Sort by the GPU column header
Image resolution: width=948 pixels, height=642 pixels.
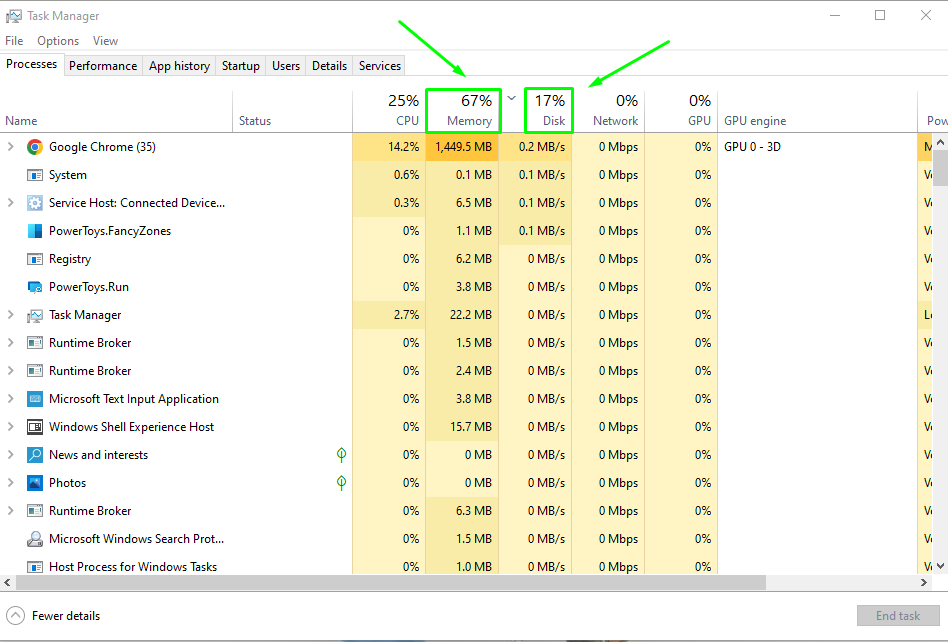tap(681, 111)
